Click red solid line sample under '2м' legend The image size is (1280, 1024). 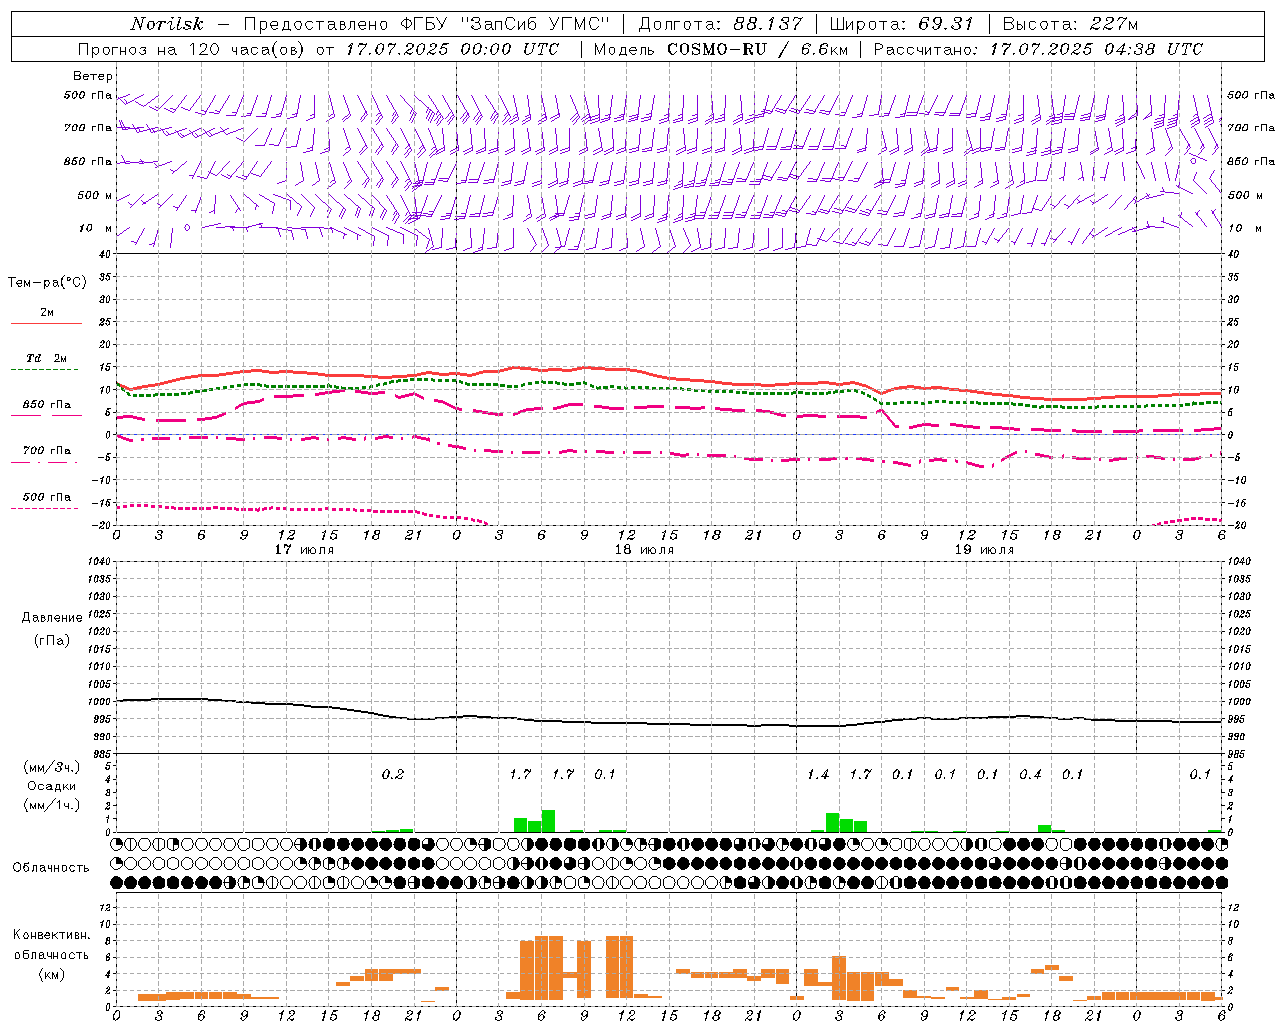(x=46, y=323)
